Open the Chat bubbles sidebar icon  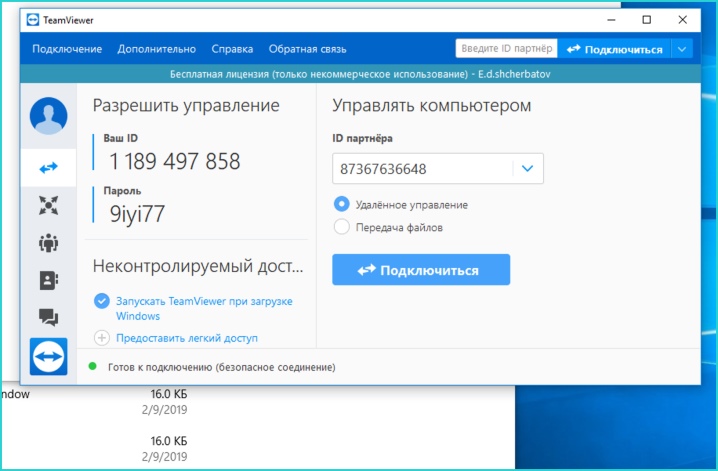[49, 317]
